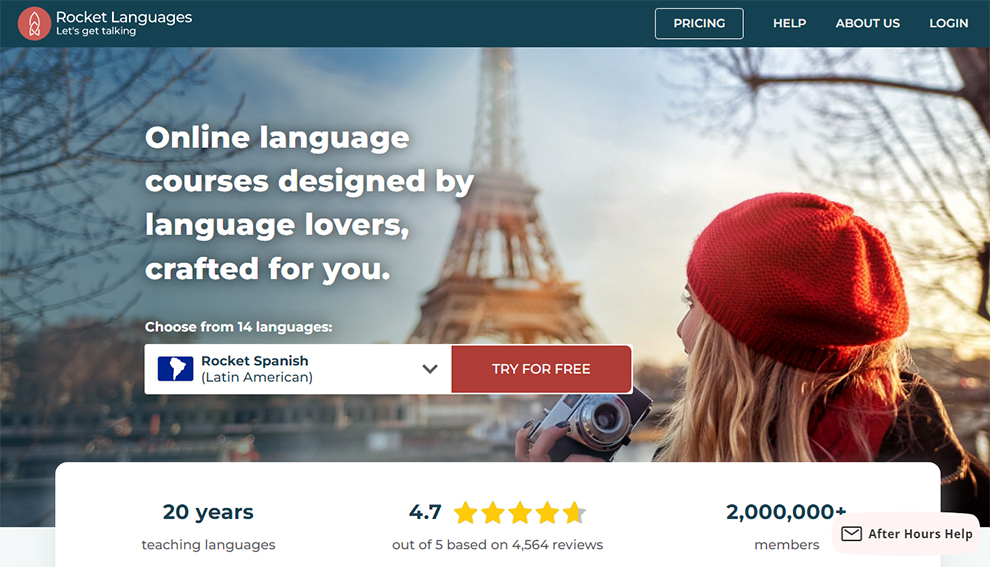
Task: Select the LOGIN link
Action: tap(948, 23)
